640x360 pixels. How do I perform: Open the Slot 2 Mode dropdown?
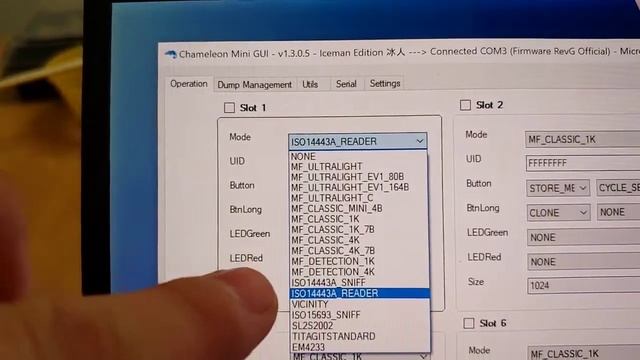[582, 140]
